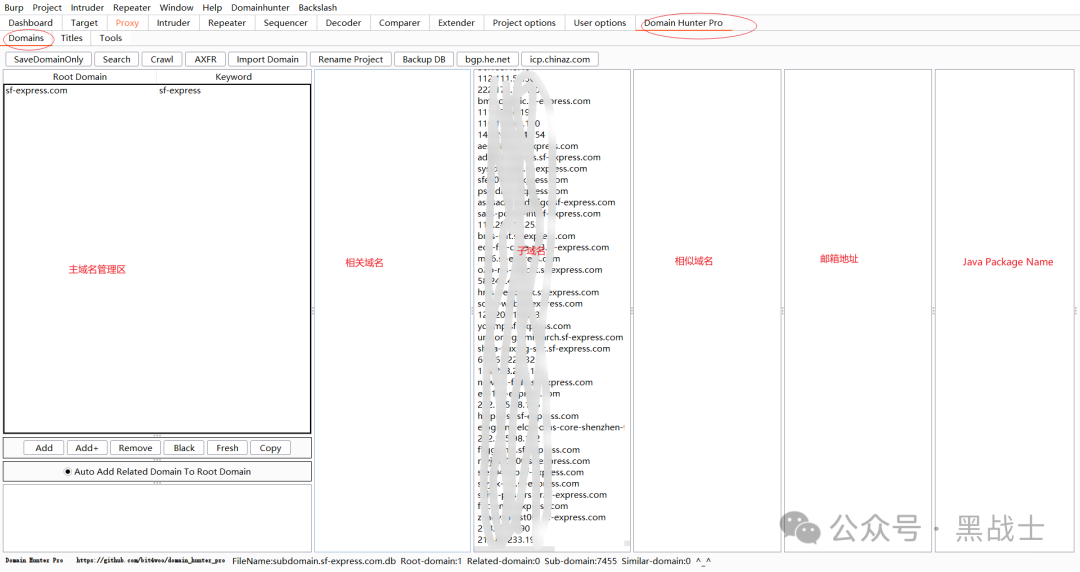
Task: Click inside the similar domains text panel
Action: [x=707, y=310]
